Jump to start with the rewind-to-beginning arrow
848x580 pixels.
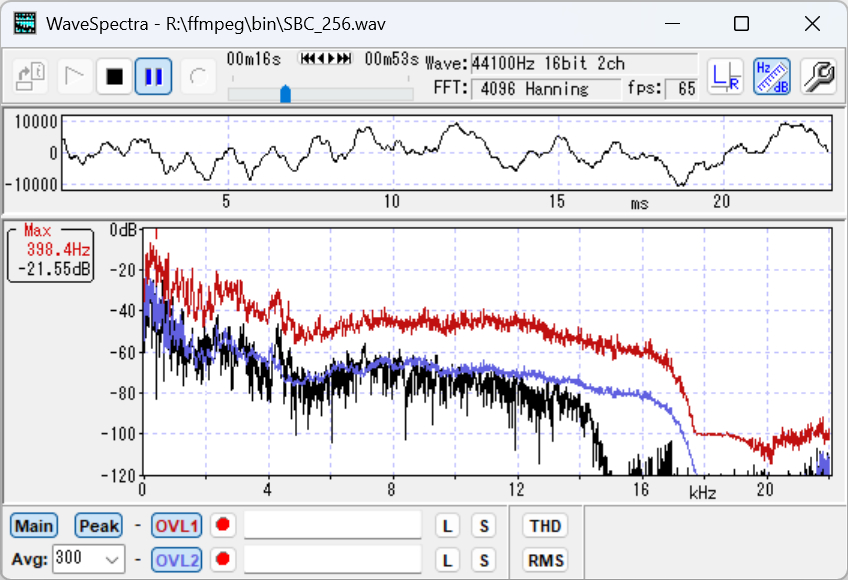click(x=306, y=58)
